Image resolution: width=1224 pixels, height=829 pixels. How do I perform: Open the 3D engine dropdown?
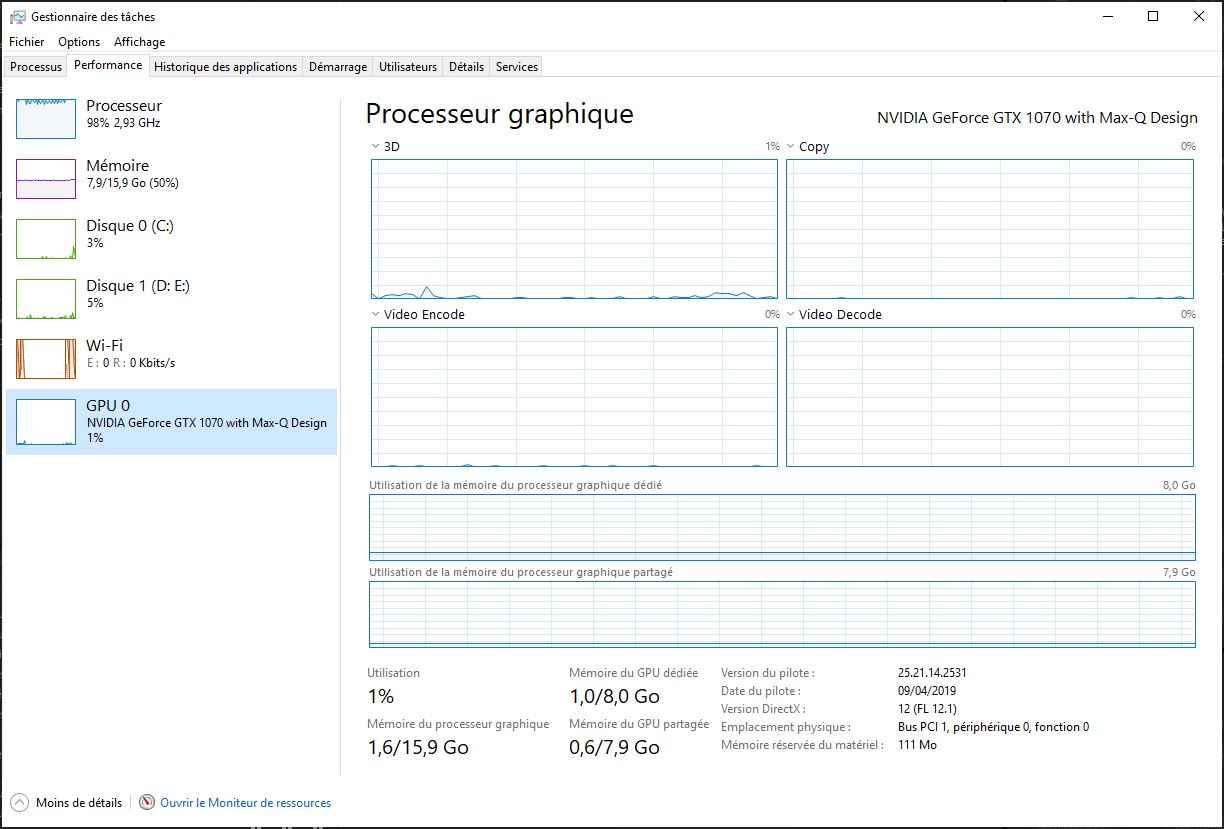(385, 147)
